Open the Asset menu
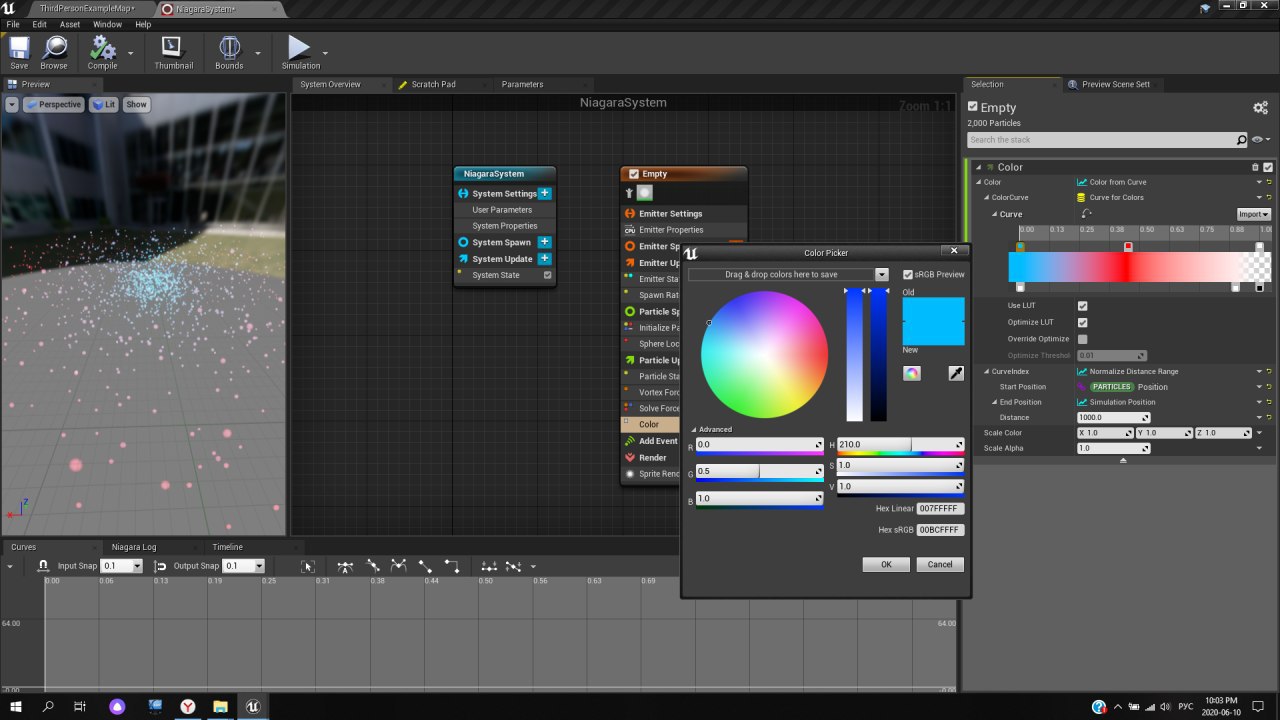Image resolution: width=1280 pixels, height=720 pixels. 70,24
